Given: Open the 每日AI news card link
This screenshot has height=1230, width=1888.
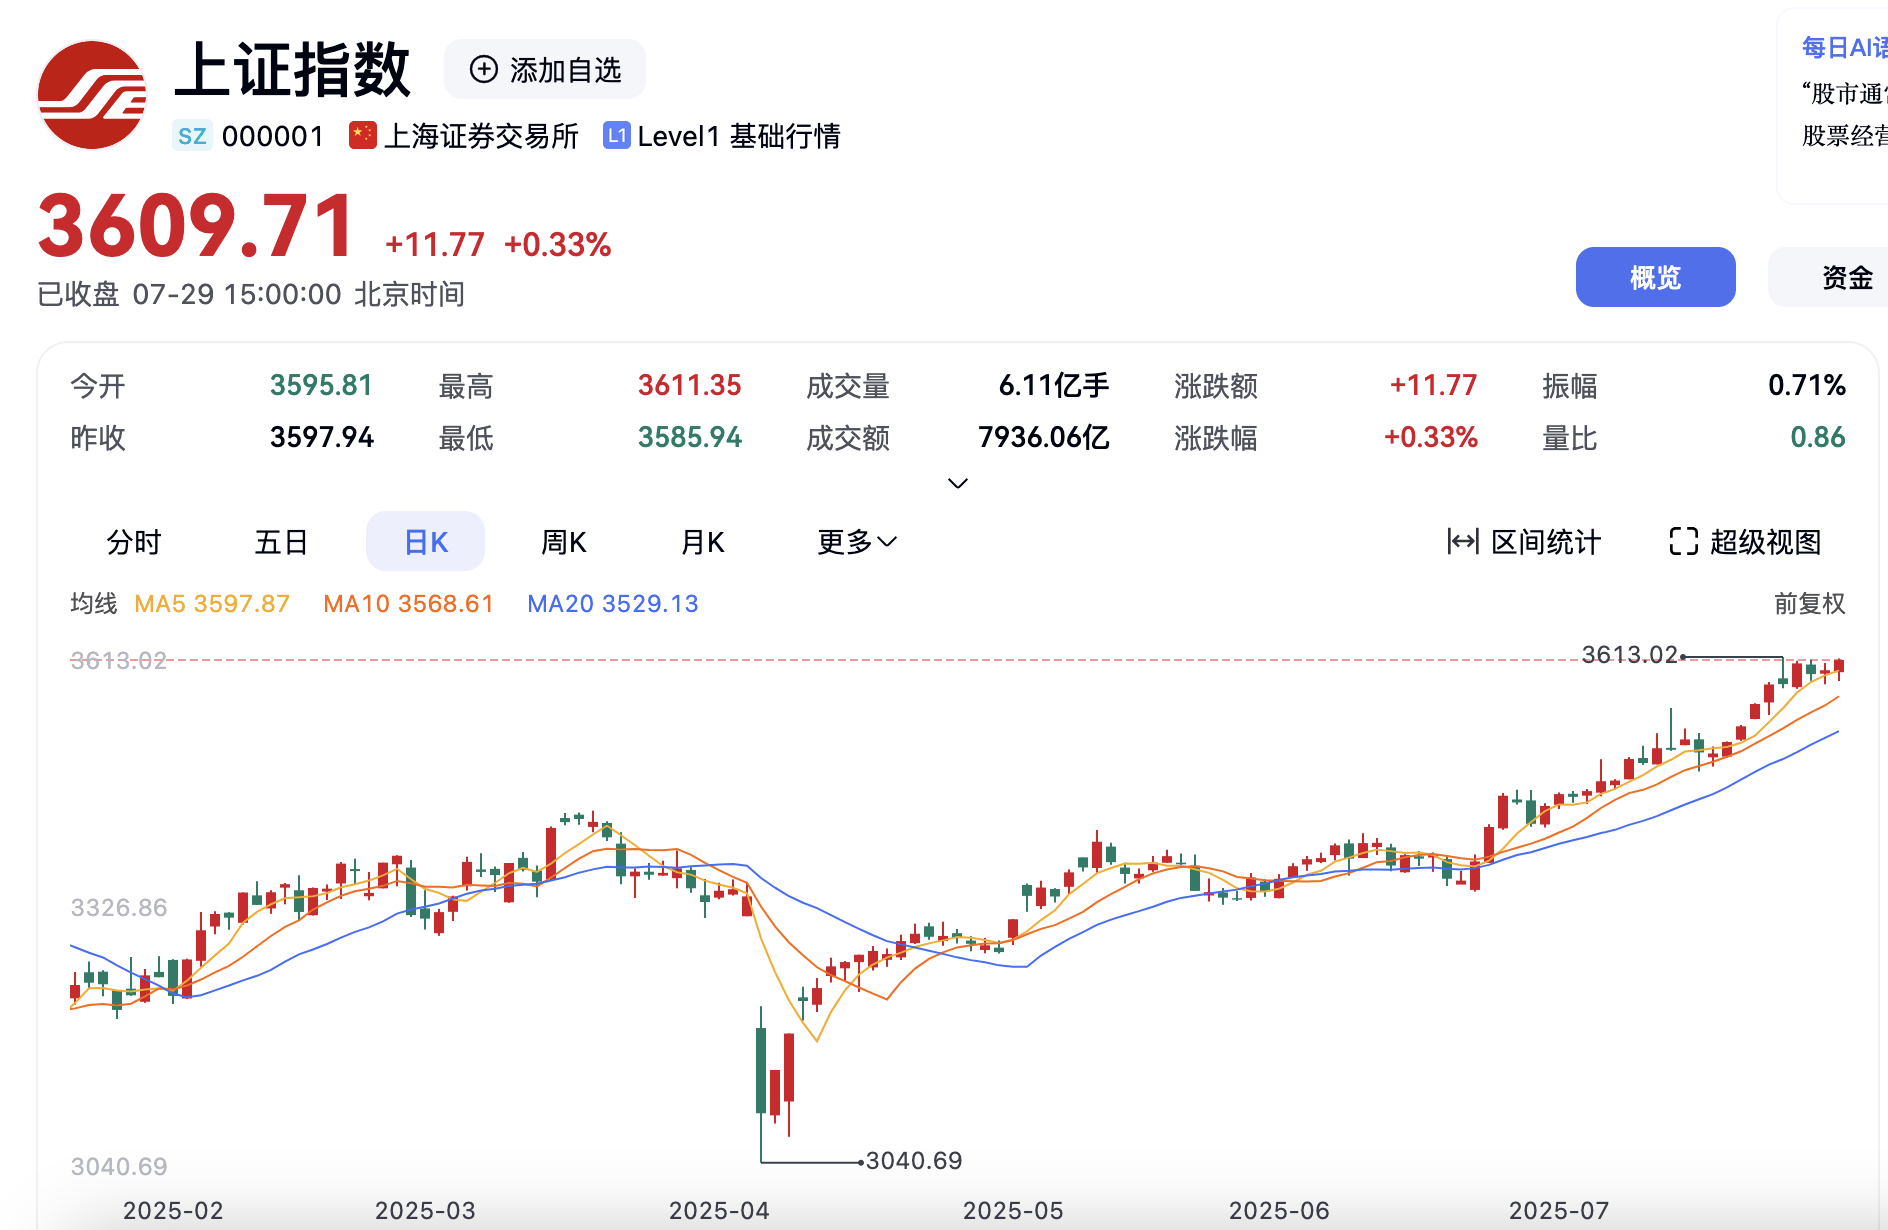Looking at the screenshot, I should click(1843, 48).
